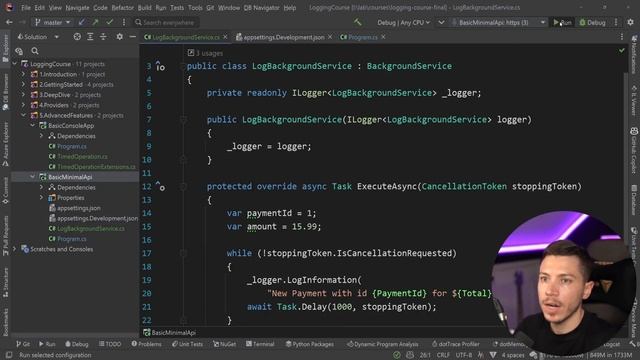The width and height of the screenshot is (640, 360).
Task: Open the Problems tool window
Action: click(x=147, y=344)
